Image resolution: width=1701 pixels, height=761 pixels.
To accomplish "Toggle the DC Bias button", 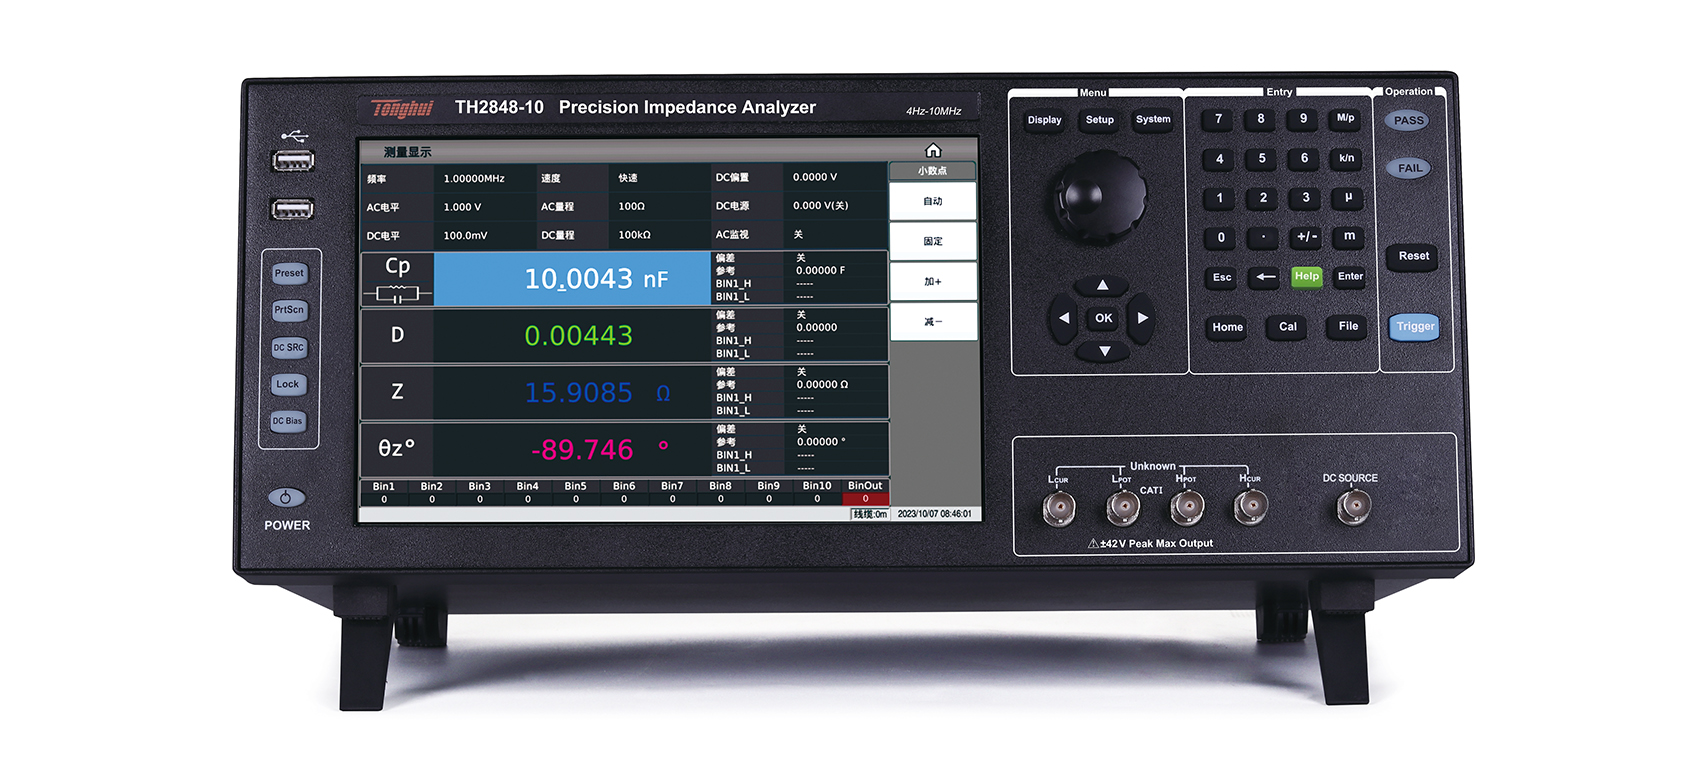I will pos(288,421).
